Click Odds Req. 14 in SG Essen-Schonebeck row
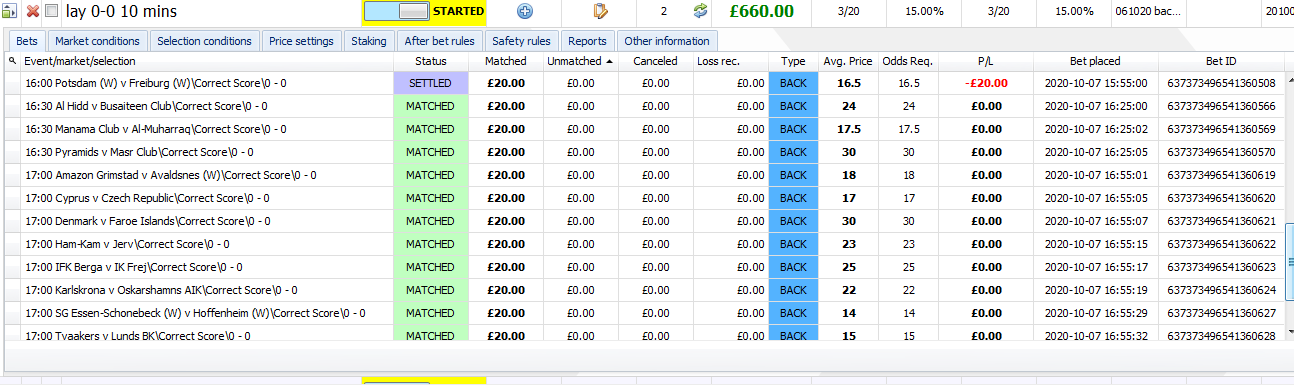 pyautogui.click(x=909, y=313)
